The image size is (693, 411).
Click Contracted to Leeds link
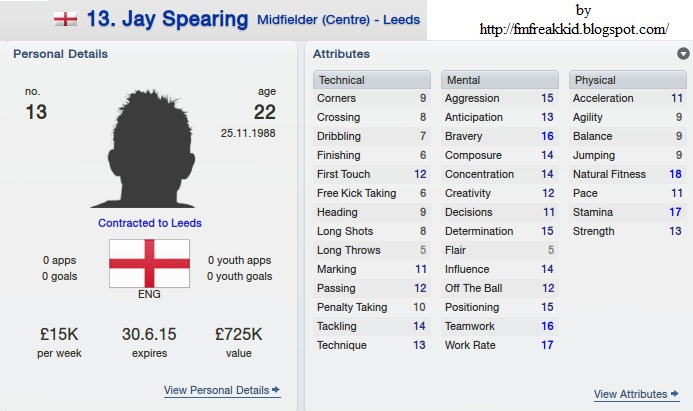(150, 223)
